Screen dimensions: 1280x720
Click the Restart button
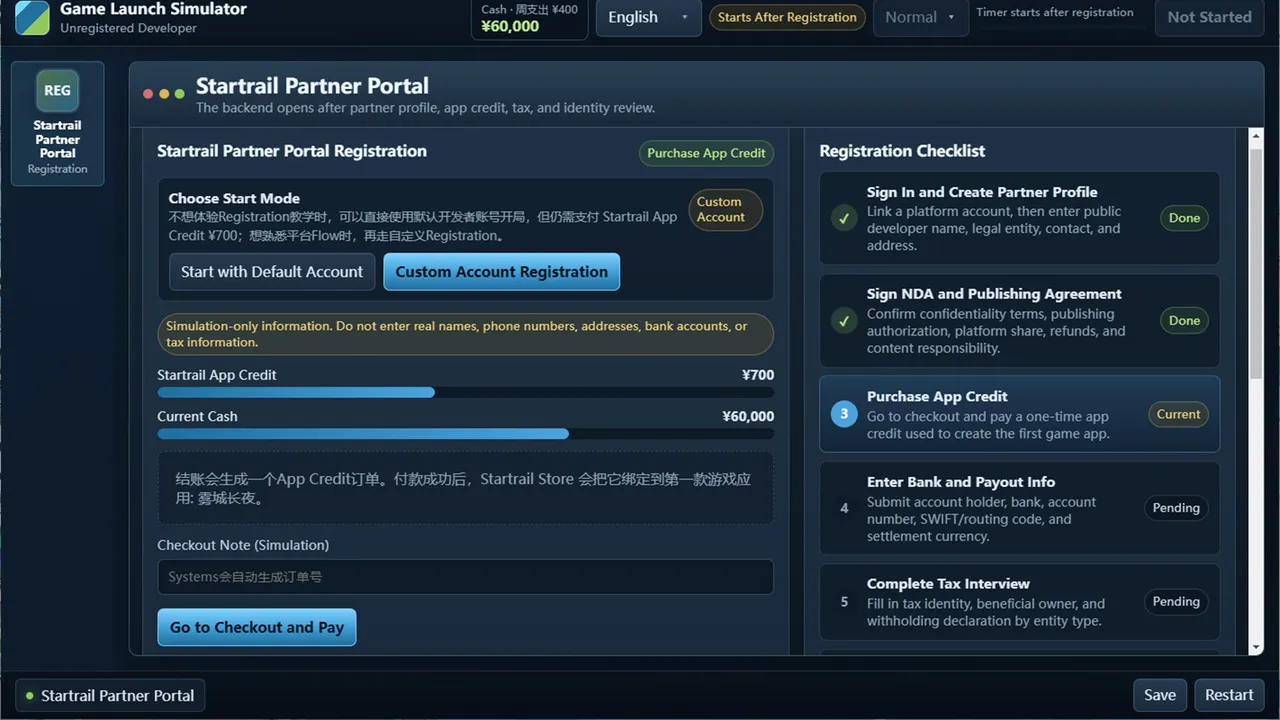click(1229, 695)
